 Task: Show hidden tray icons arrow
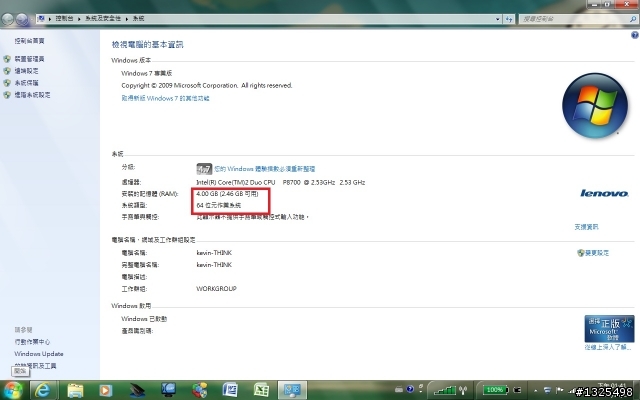coord(536,391)
